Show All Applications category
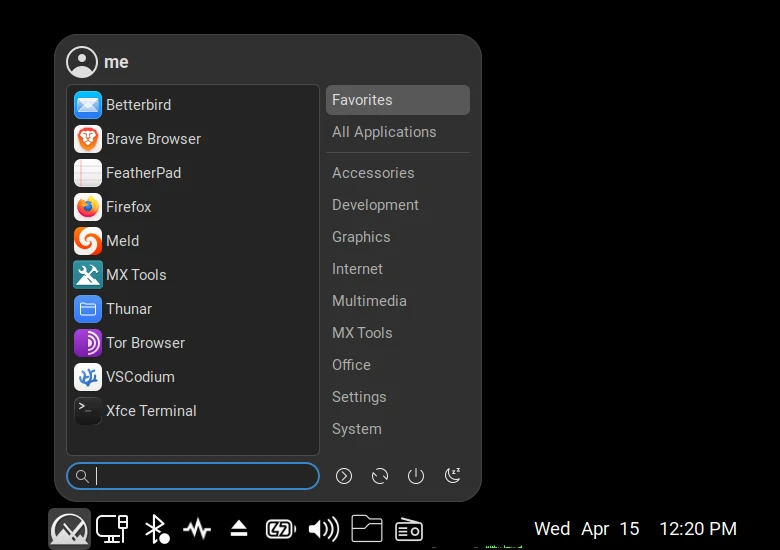The image size is (780, 550). point(398,132)
